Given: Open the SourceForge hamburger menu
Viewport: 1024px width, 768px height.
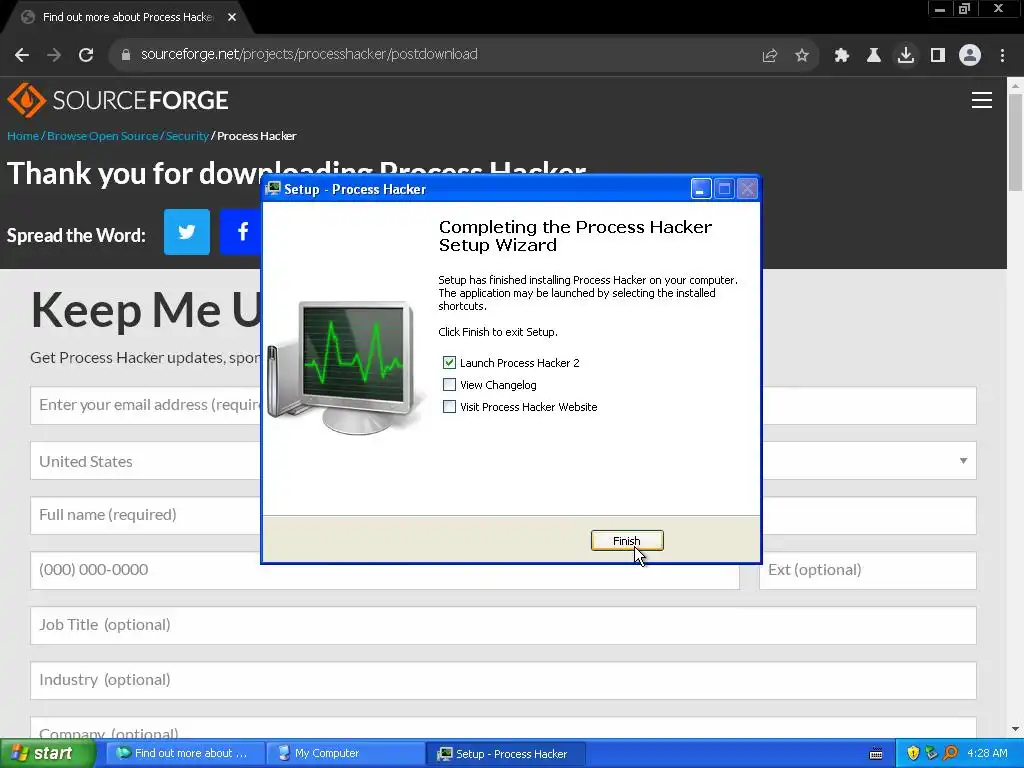Looking at the screenshot, I should click(x=982, y=100).
